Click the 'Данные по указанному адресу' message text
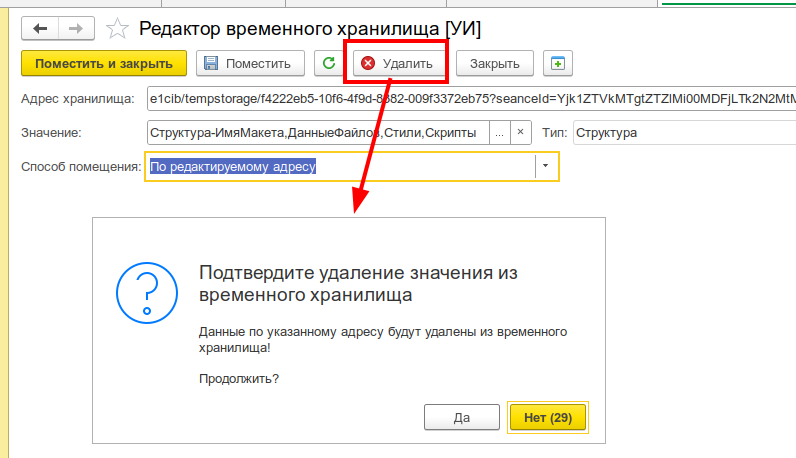The height and width of the screenshot is (458, 796). pos(383,340)
